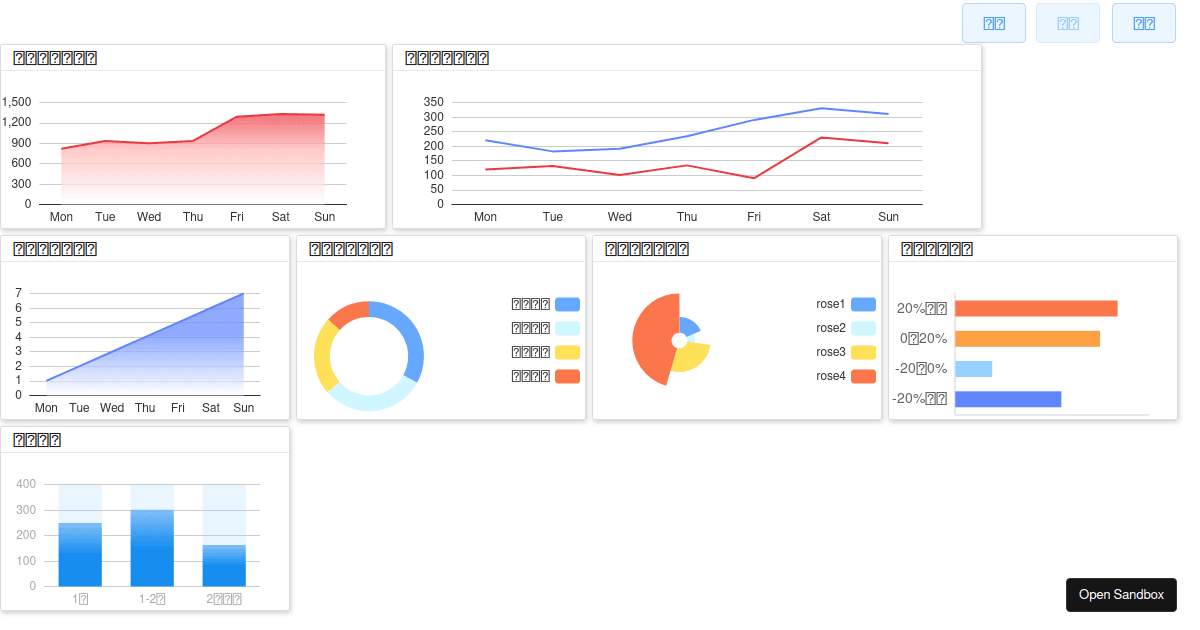Open the project with the Open Sandbox button
The height and width of the screenshot is (630, 1200).
click(x=1121, y=594)
